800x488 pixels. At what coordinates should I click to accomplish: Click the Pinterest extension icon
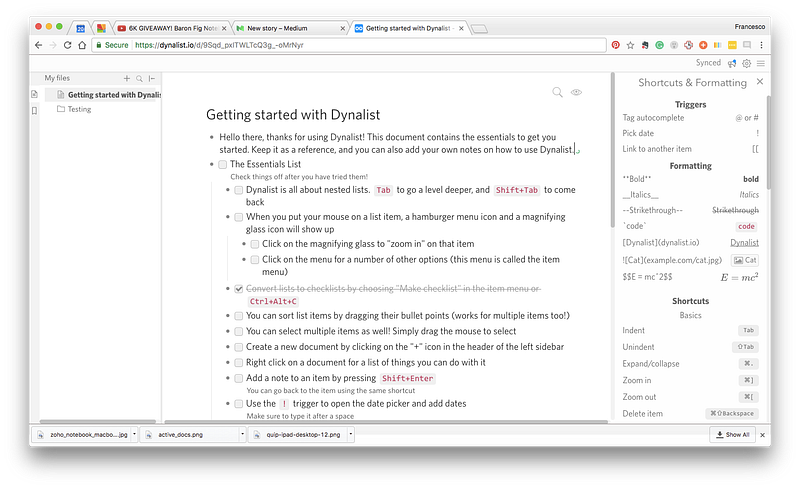coord(616,45)
